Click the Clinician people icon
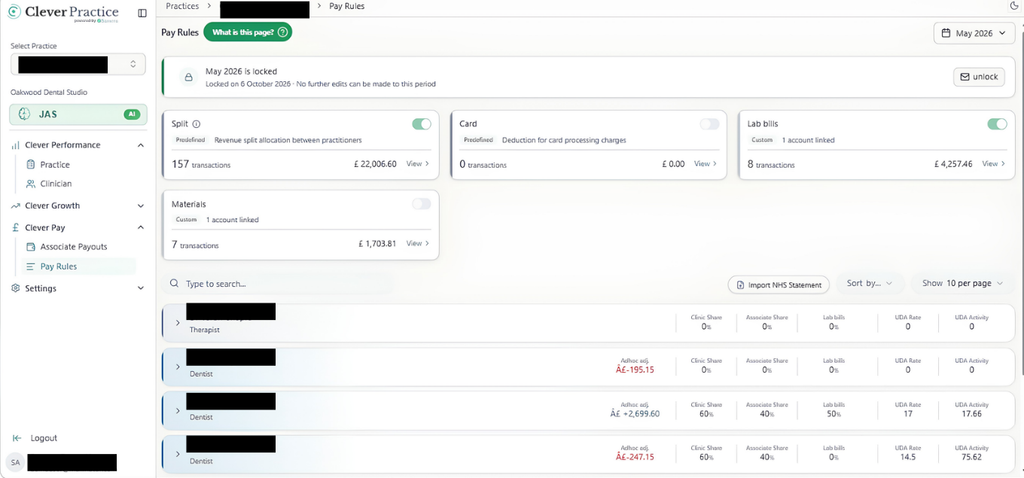The width and height of the screenshot is (1024, 478). pyautogui.click(x=30, y=184)
